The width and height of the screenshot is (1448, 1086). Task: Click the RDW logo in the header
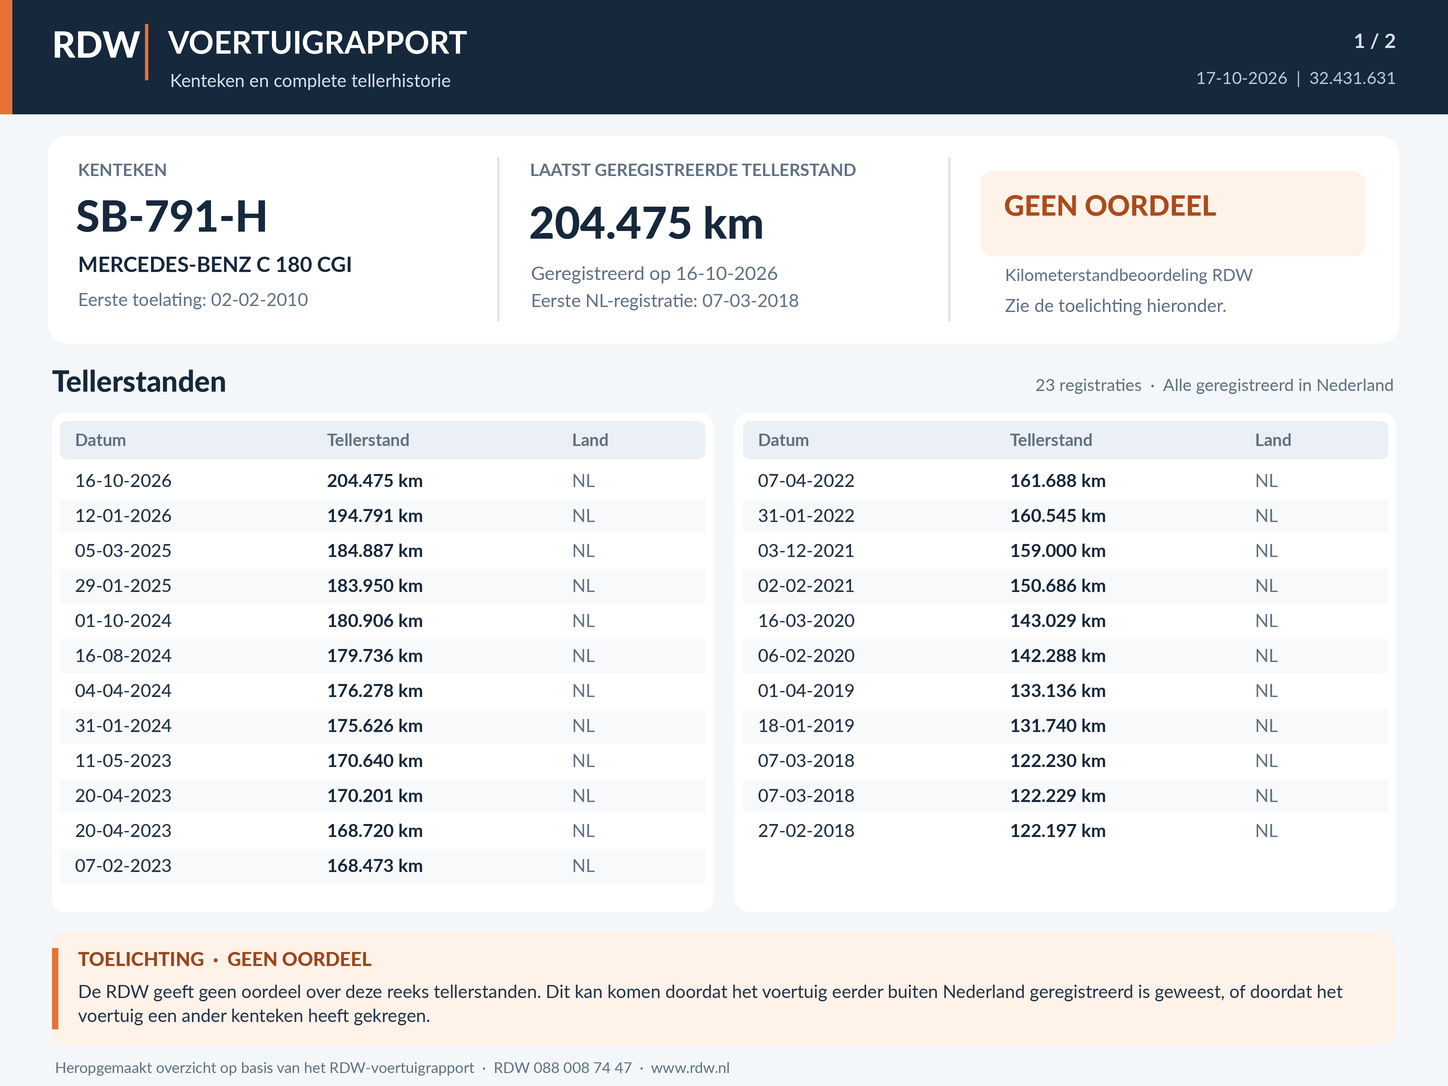point(96,45)
